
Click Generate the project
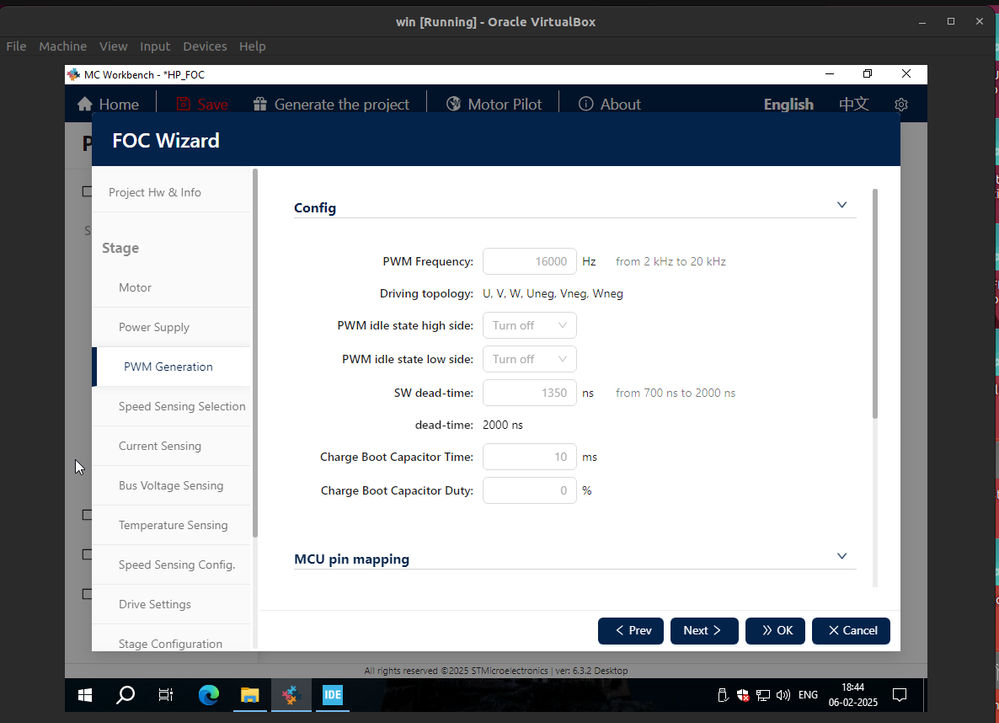click(x=331, y=104)
